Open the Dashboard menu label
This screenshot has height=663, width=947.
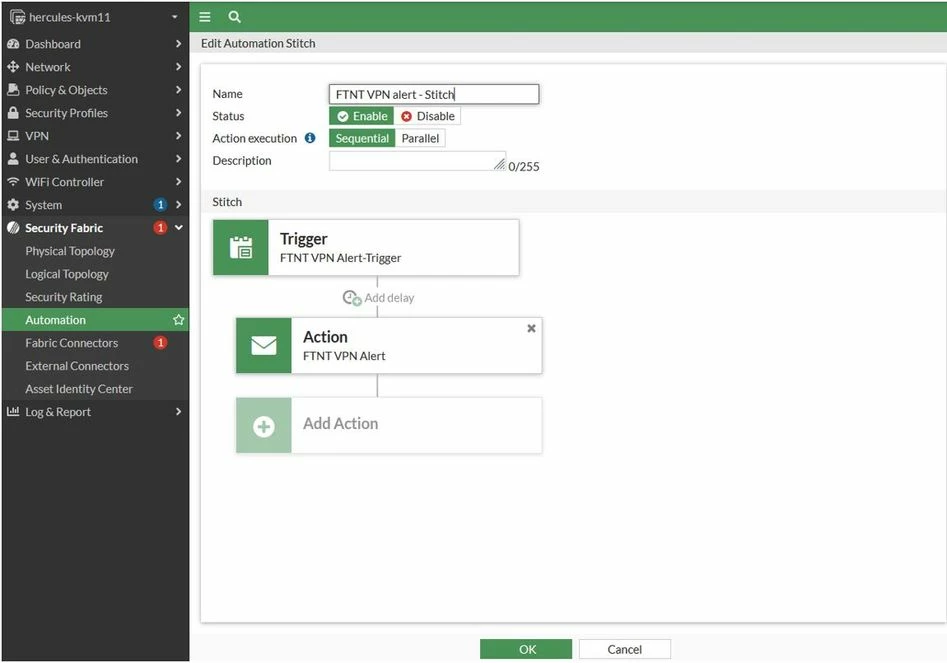(53, 44)
